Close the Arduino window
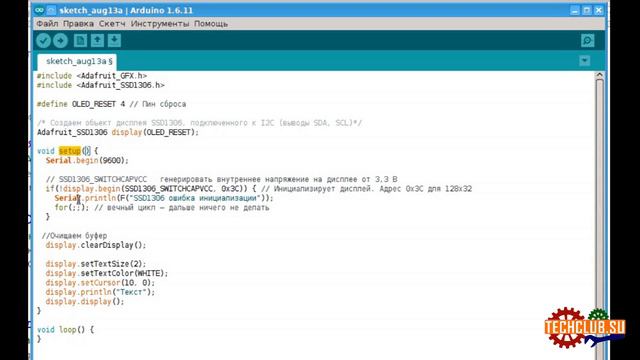 tap(599, 10)
